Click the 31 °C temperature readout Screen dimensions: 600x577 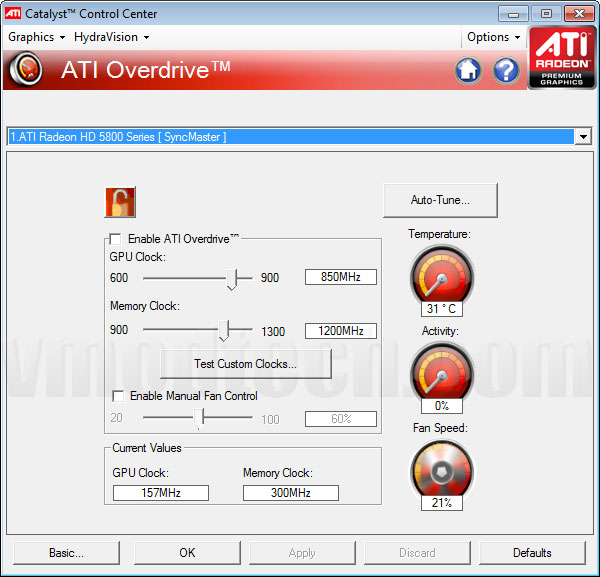(442, 308)
